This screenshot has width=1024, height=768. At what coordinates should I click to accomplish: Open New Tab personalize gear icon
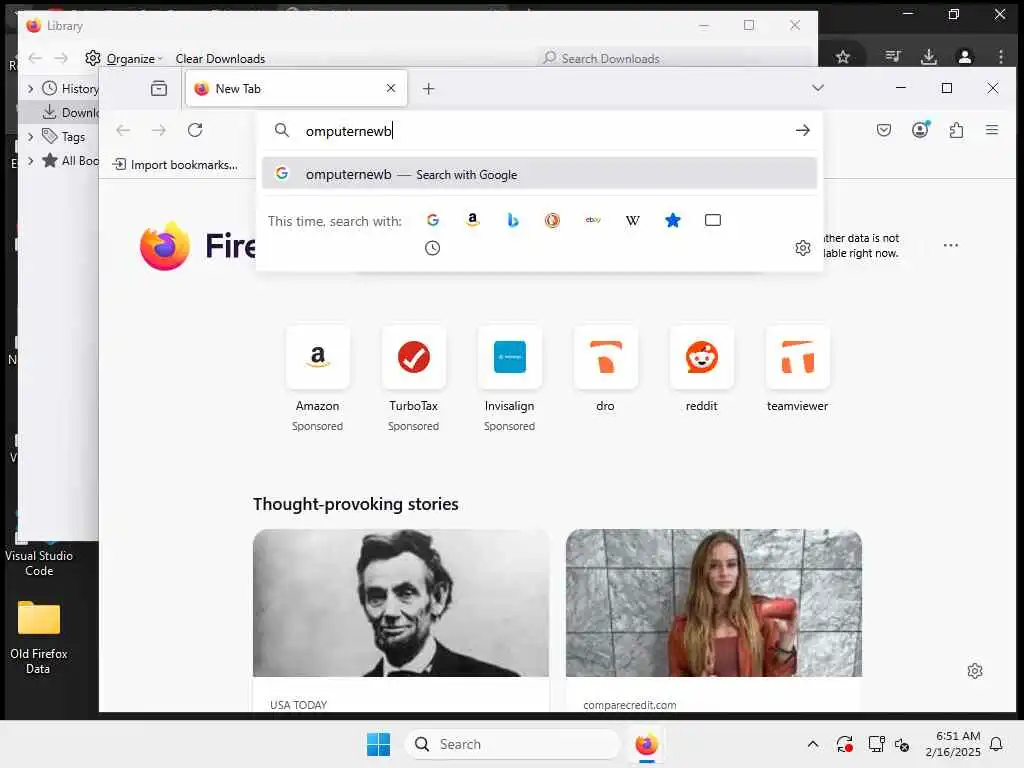tap(975, 671)
